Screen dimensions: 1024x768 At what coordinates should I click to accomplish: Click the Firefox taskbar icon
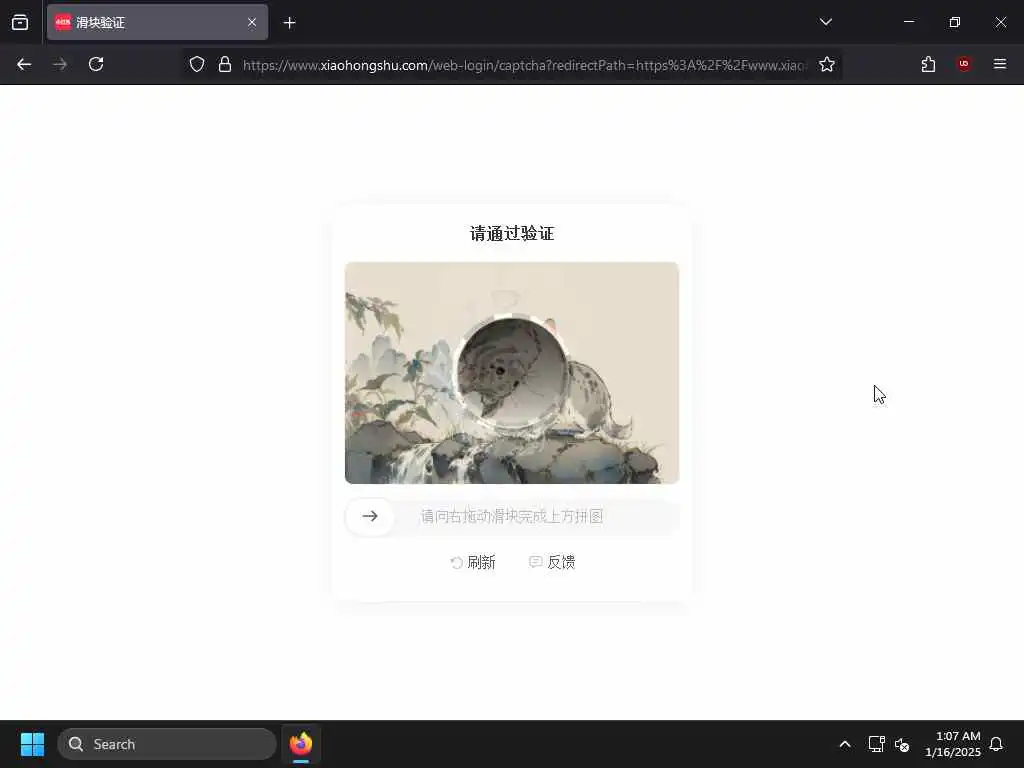[301, 744]
